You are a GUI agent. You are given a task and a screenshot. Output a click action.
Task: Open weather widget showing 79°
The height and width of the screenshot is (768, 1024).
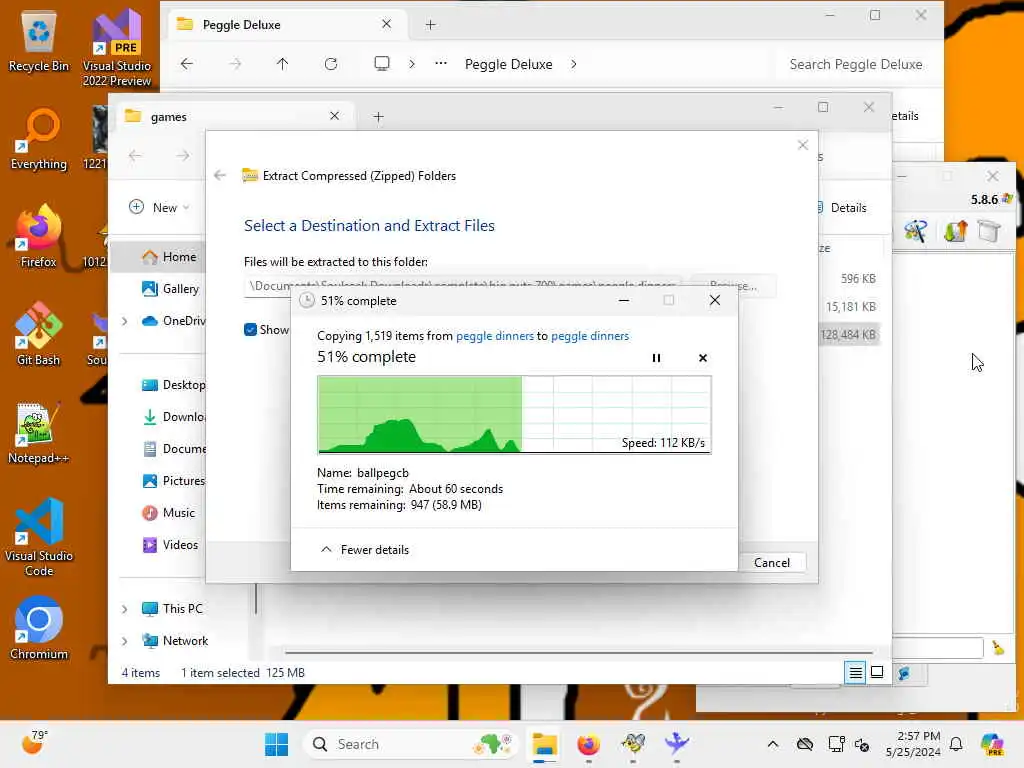click(34, 743)
